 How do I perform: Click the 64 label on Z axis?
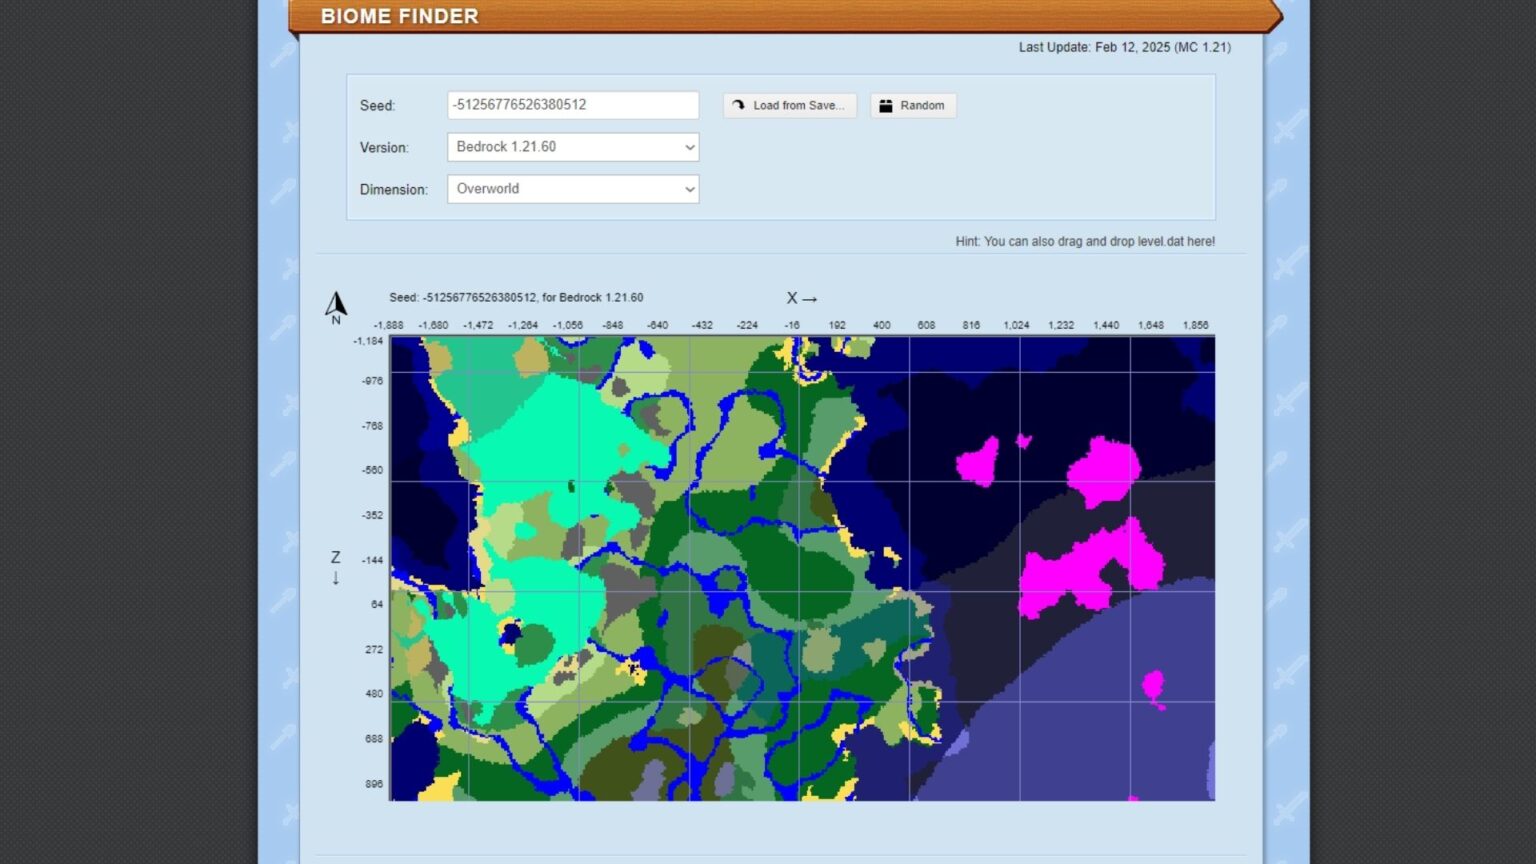(x=376, y=604)
